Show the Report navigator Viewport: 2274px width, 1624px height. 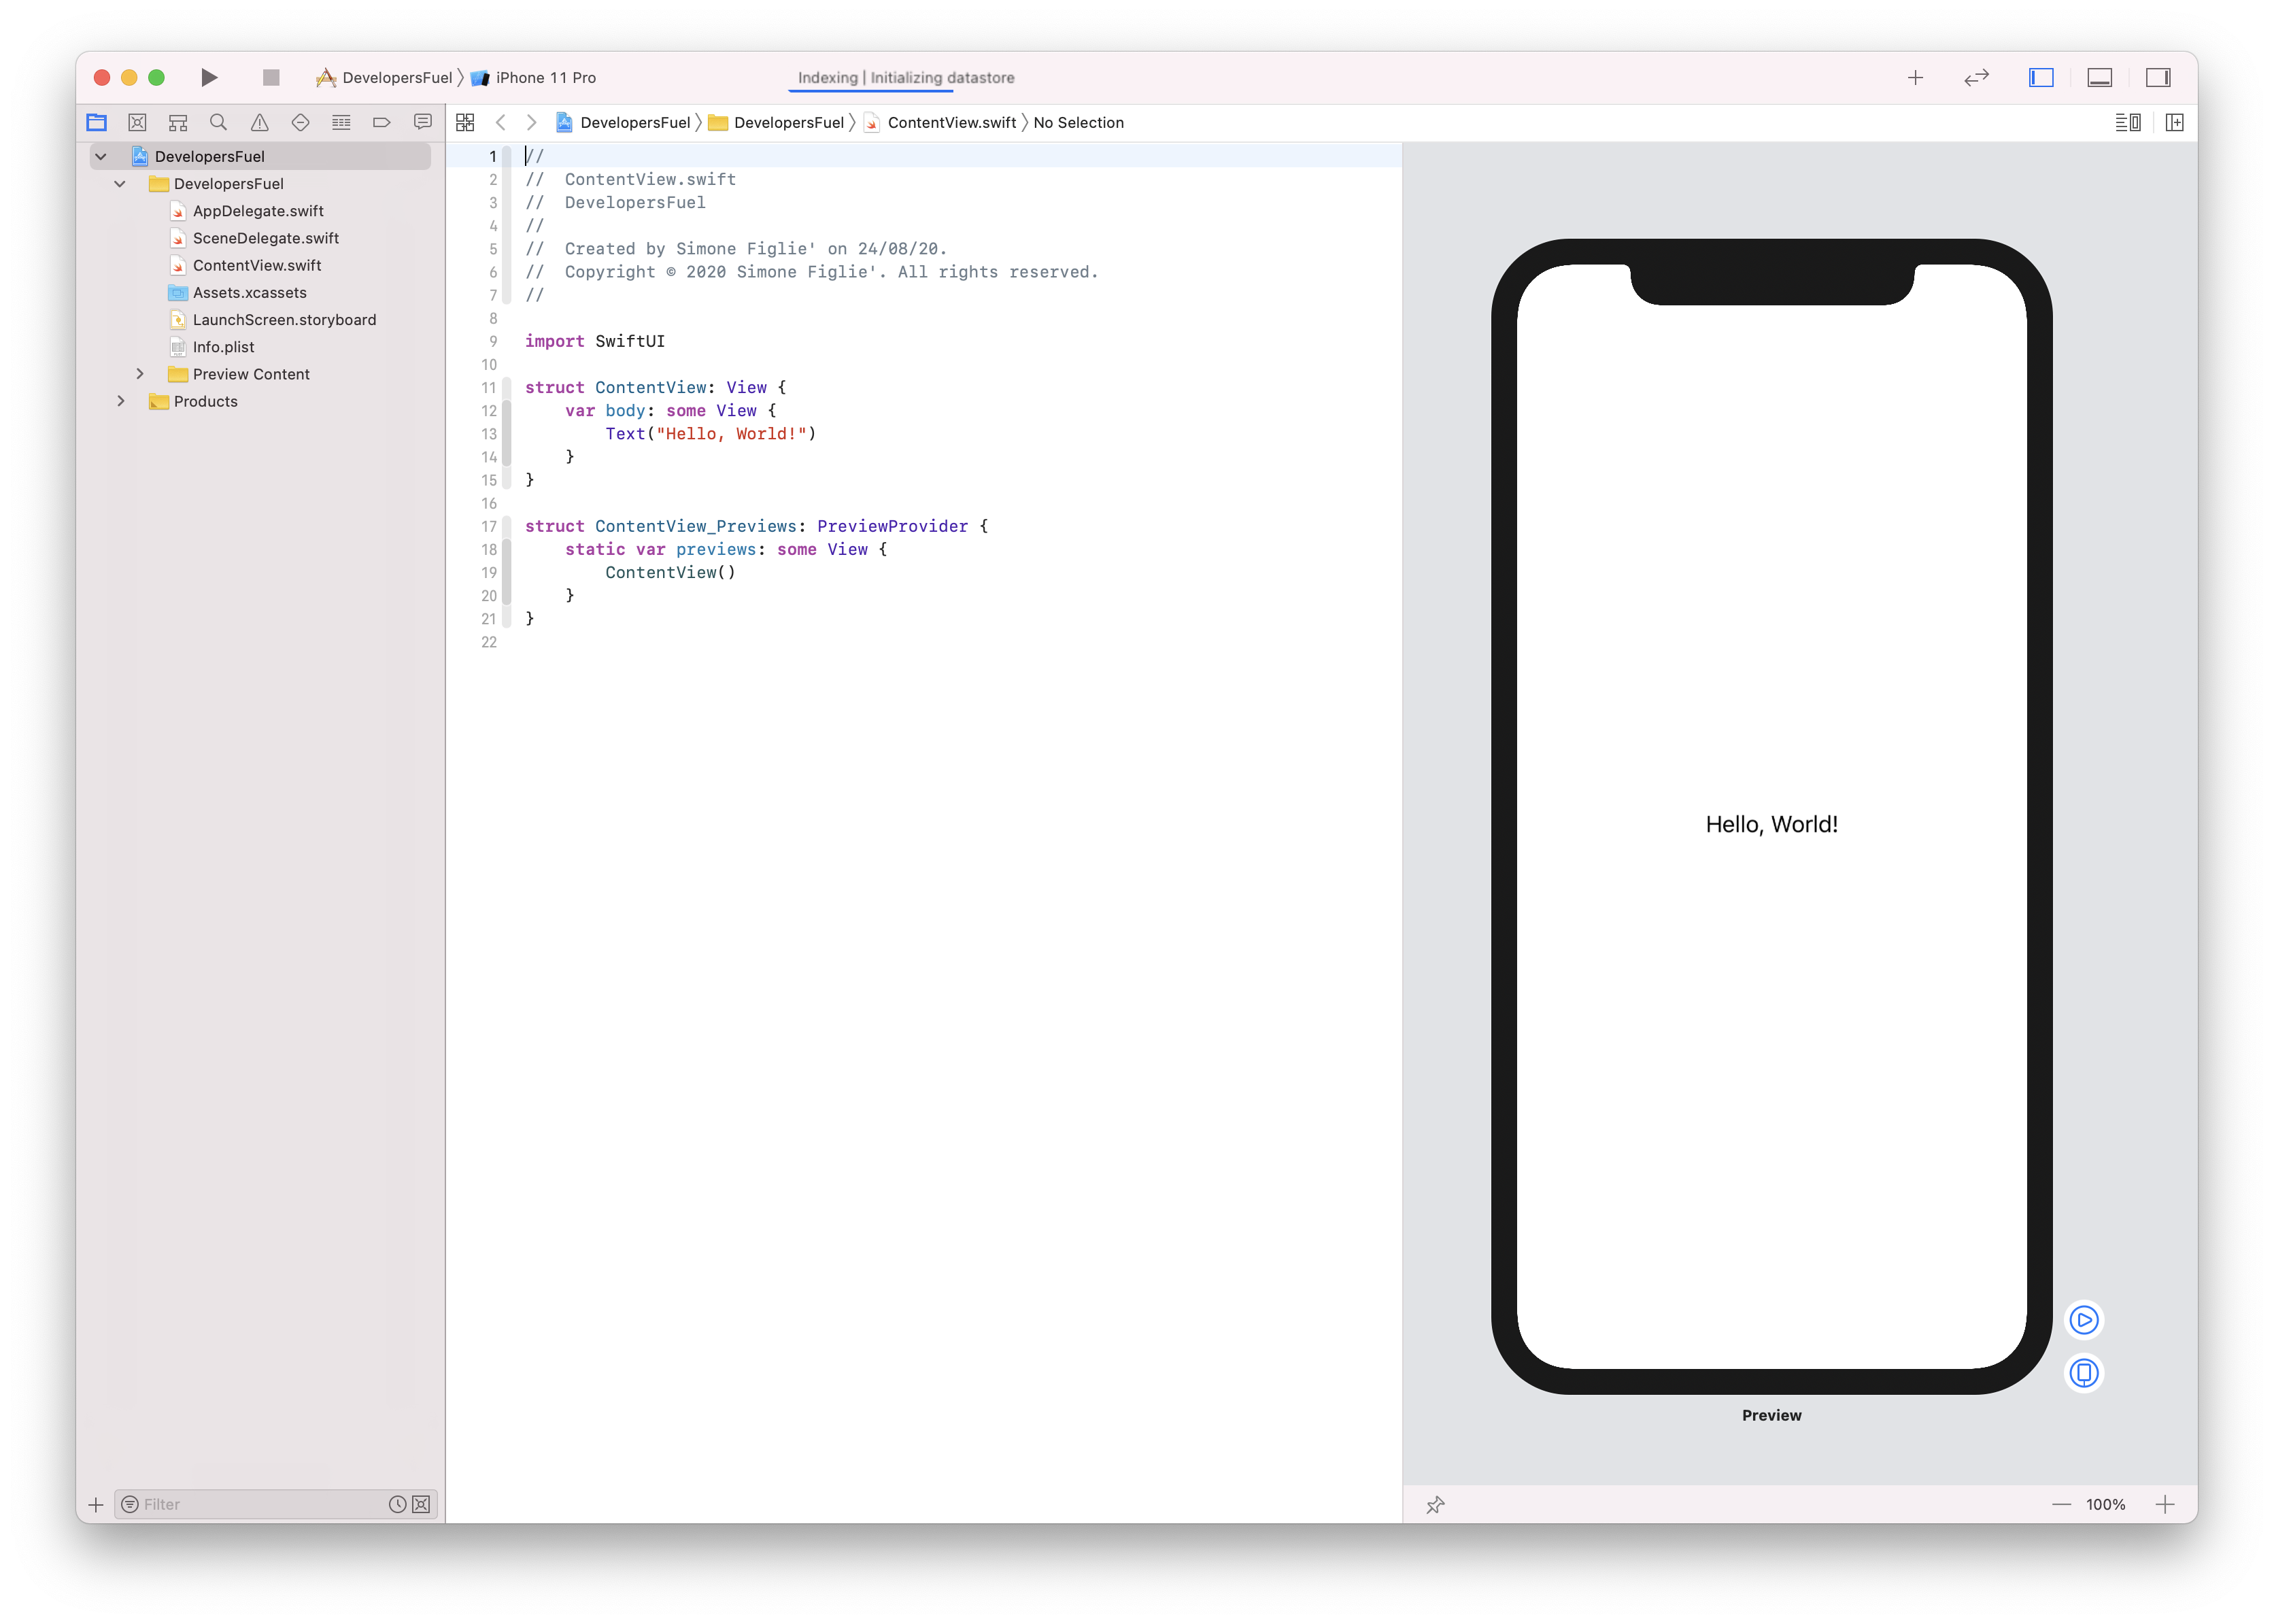pos(423,122)
